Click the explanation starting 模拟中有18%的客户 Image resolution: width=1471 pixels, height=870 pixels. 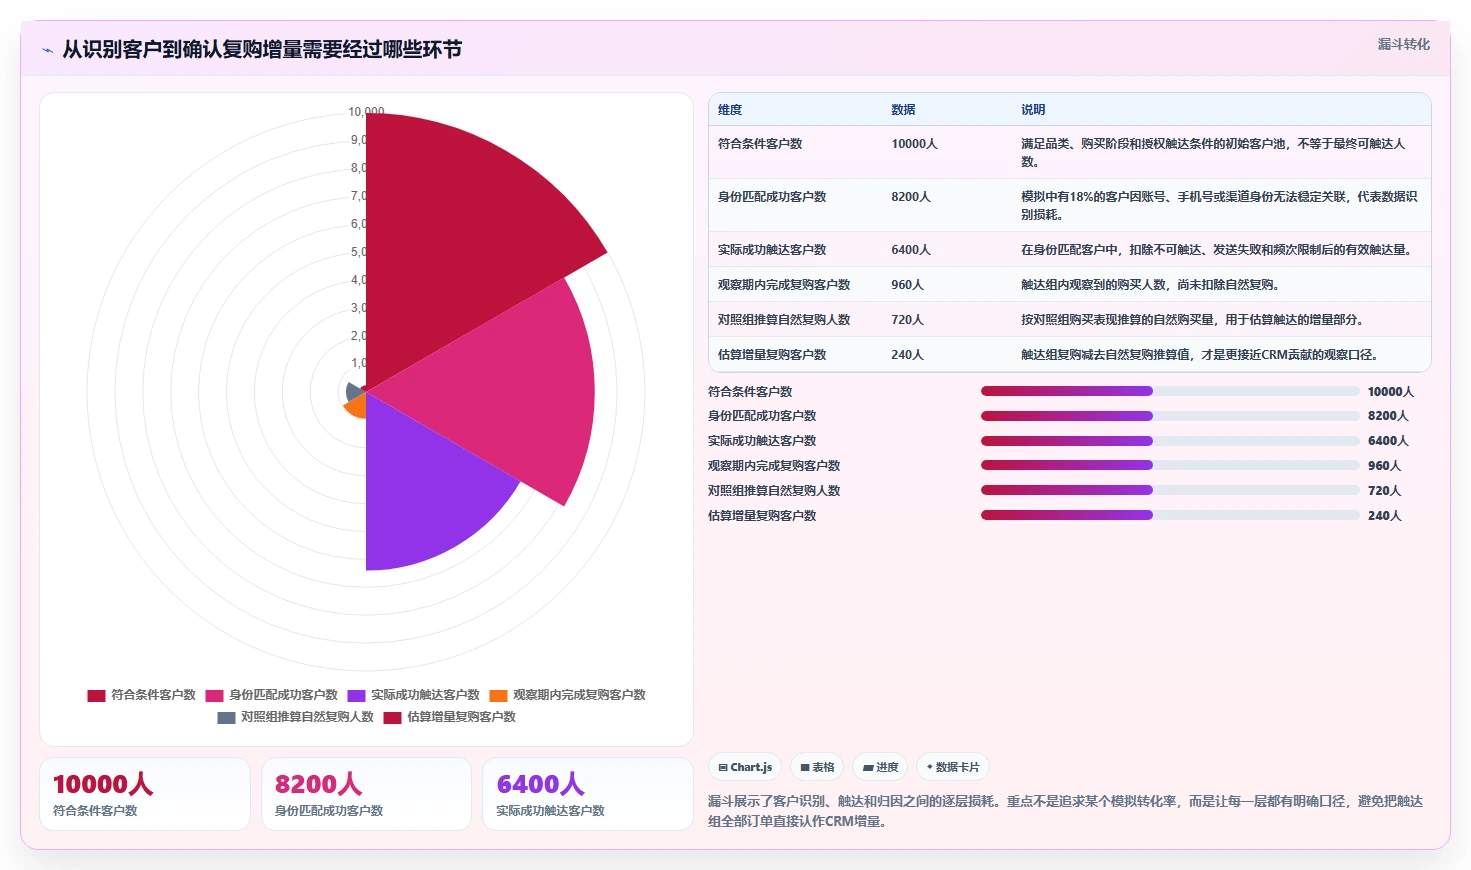tap(1219, 206)
